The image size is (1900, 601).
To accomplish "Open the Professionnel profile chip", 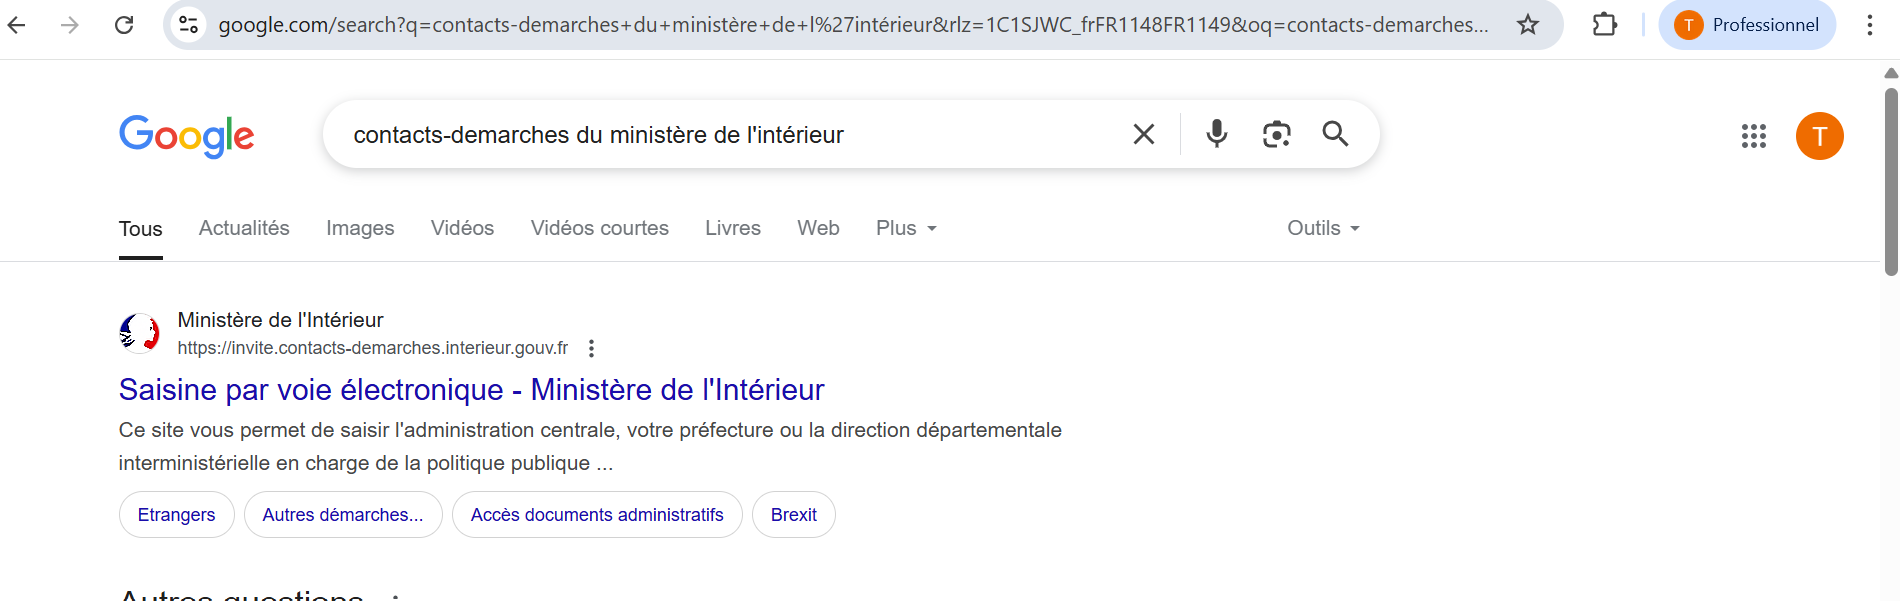I will coord(1747,25).
